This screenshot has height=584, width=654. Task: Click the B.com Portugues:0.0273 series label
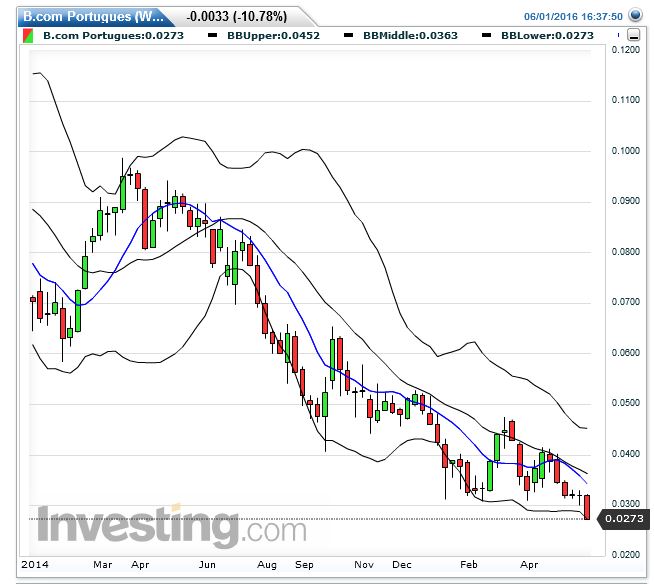(x=113, y=35)
